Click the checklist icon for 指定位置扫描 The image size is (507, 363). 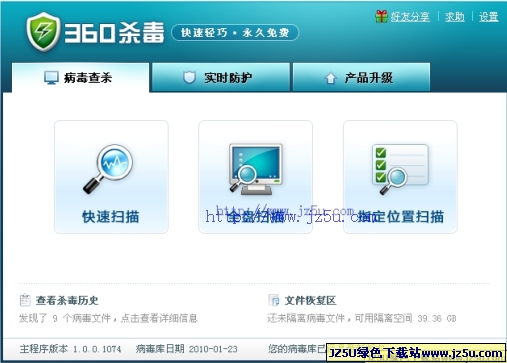click(400, 169)
